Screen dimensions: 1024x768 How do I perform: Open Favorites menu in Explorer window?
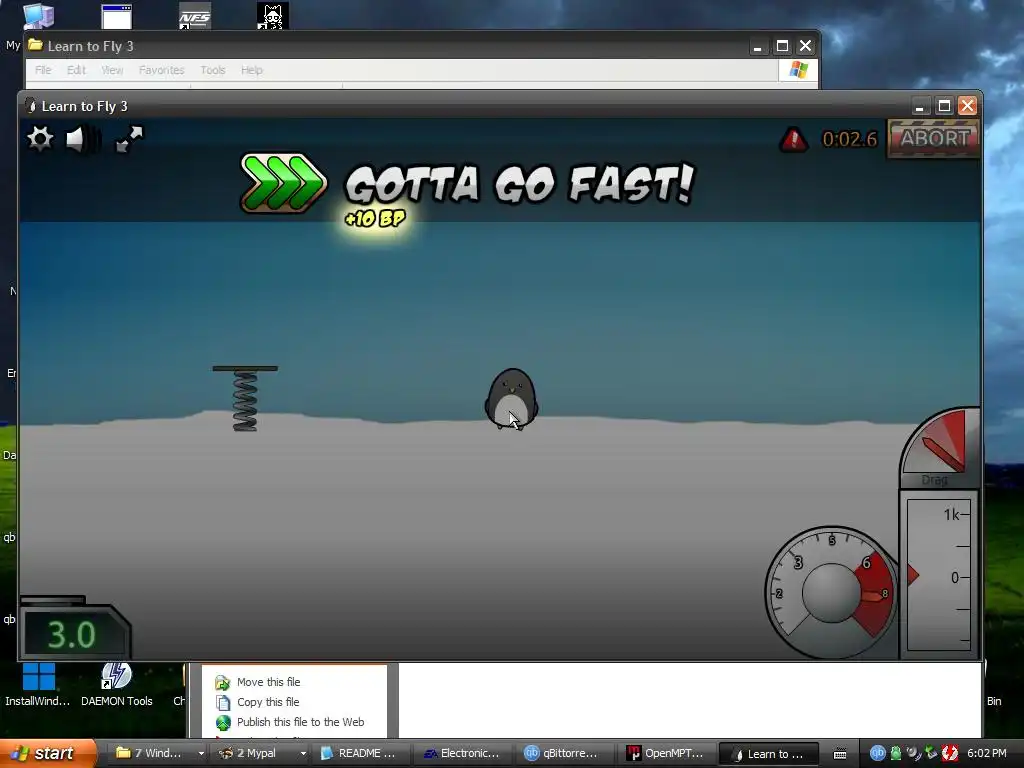pyautogui.click(x=161, y=70)
